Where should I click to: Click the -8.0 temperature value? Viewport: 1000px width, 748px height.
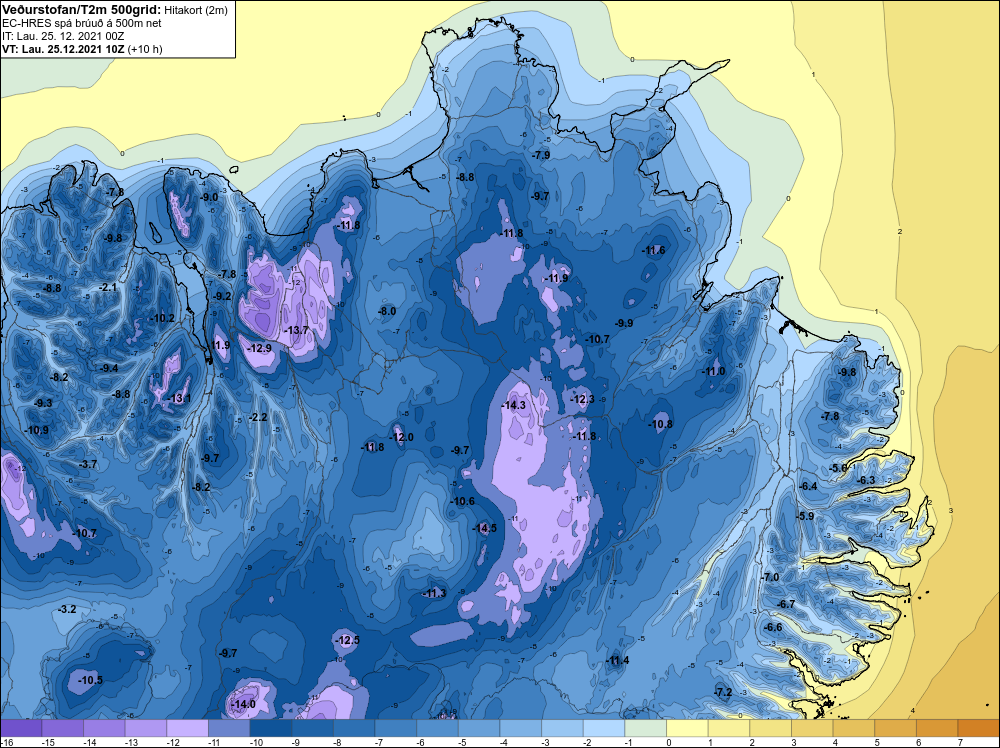[x=387, y=311]
